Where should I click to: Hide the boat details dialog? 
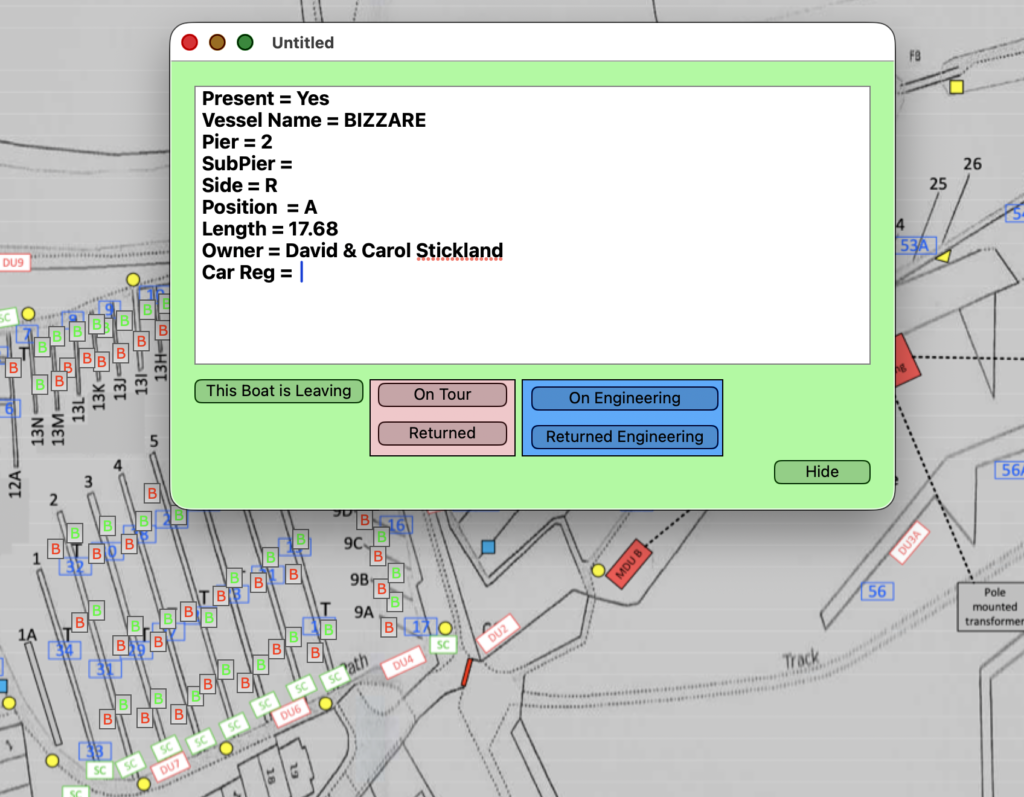tap(822, 472)
